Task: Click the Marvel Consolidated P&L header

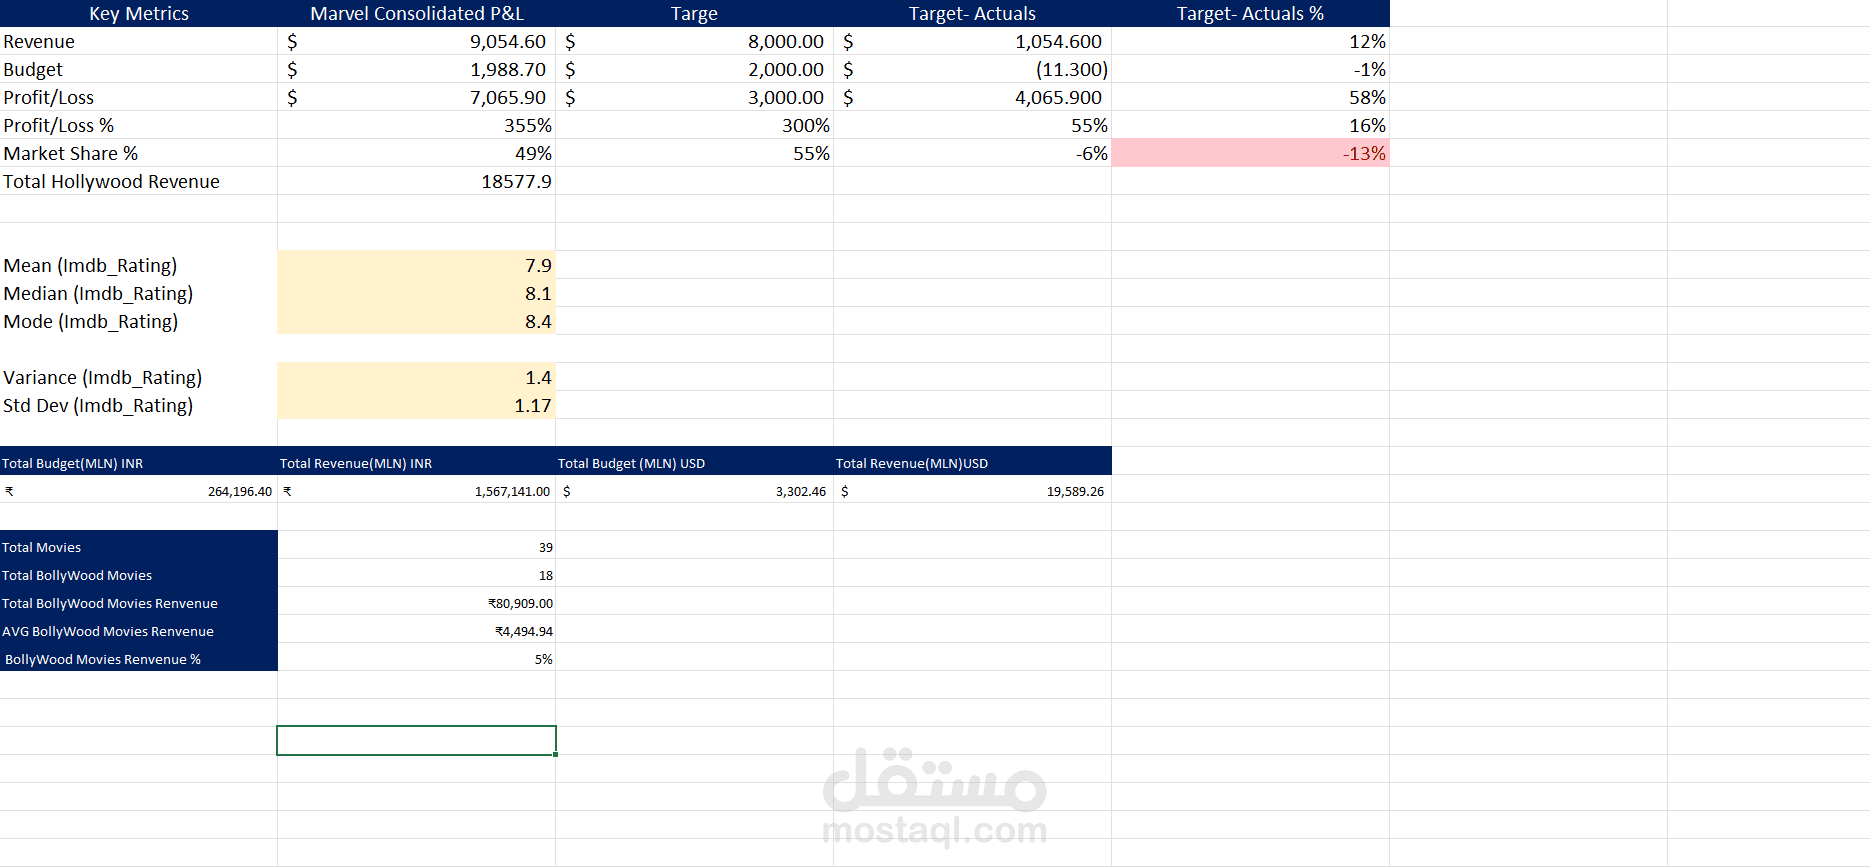Action: pos(417,13)
